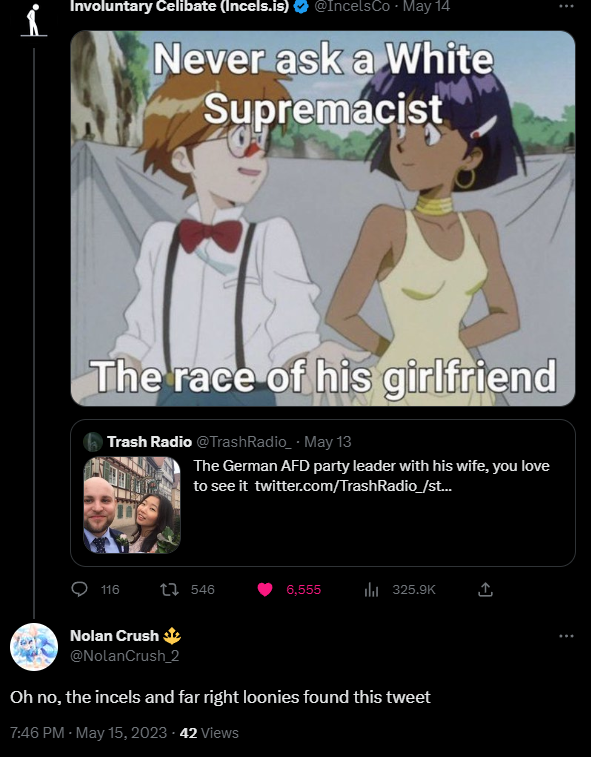Screen dimensions: 591x757
Task: Click the blue verified badge
Action: pyautogui.click(x=301, y=7)
